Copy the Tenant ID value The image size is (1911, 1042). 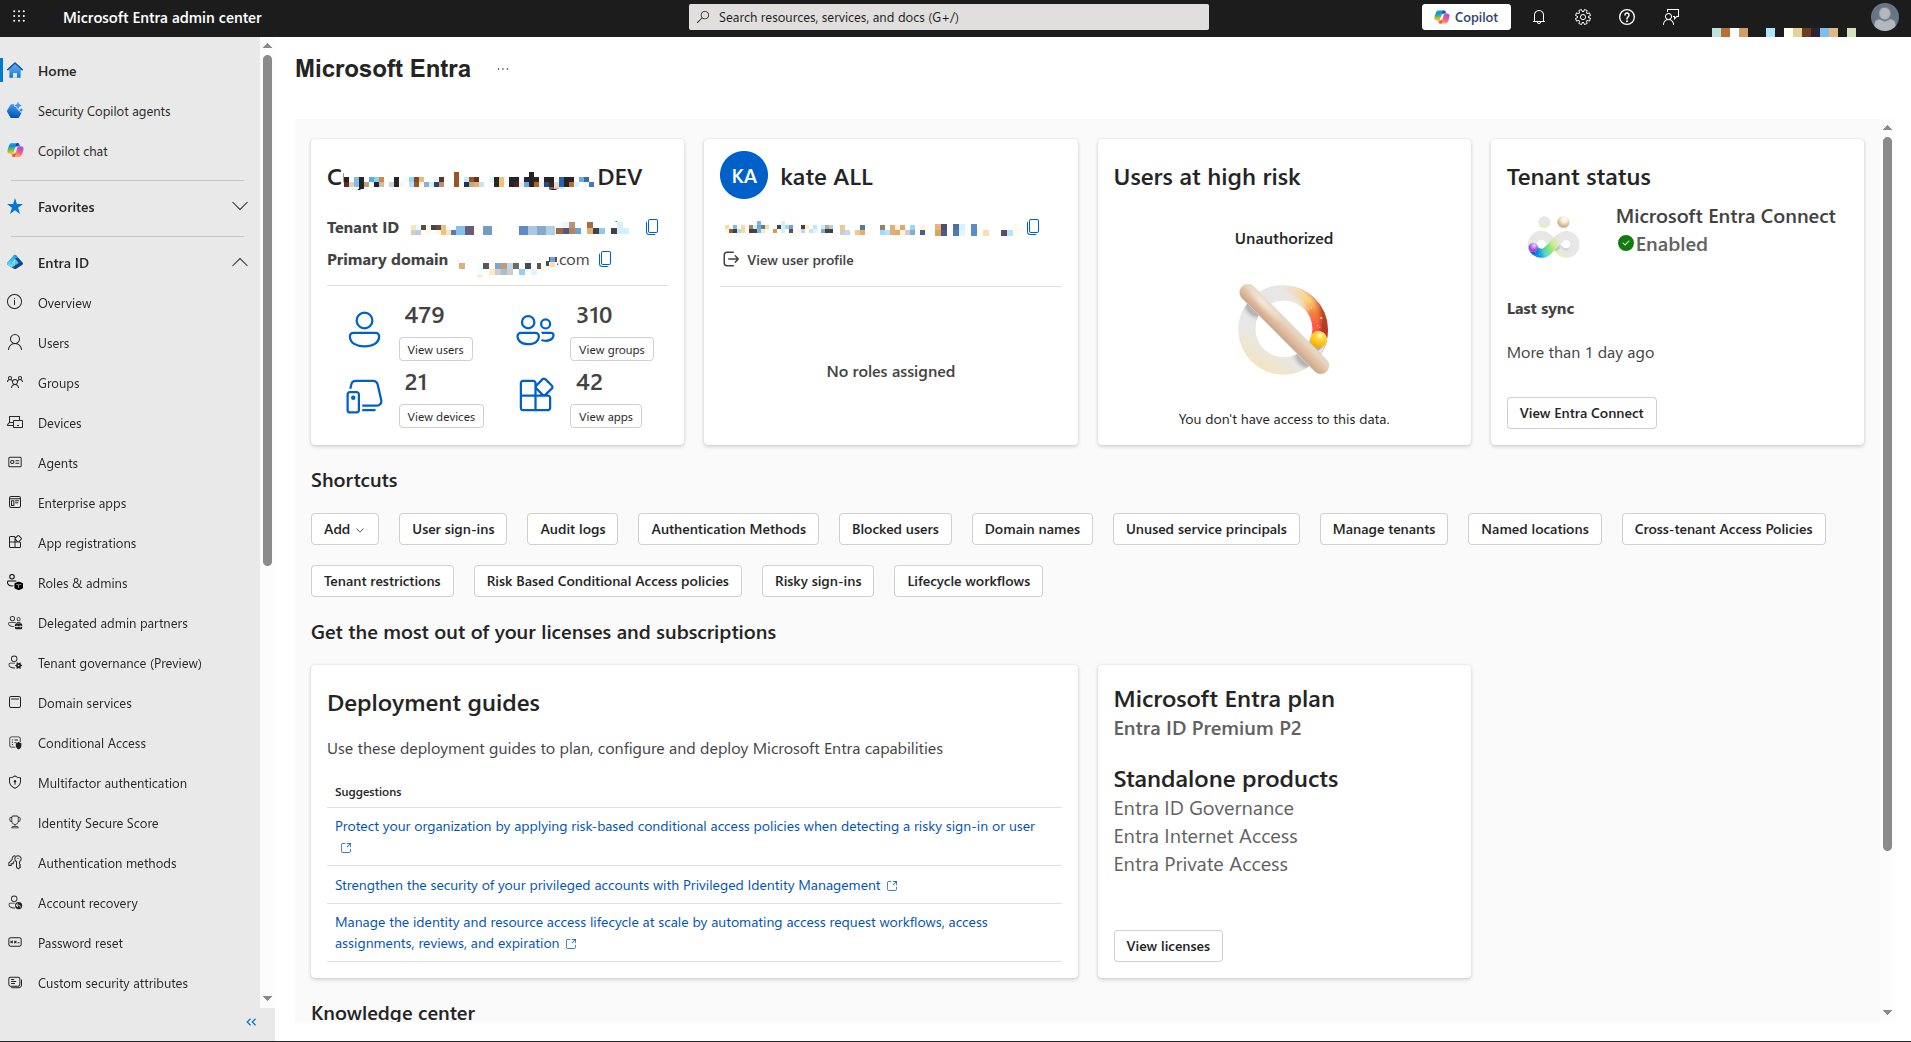652,227
